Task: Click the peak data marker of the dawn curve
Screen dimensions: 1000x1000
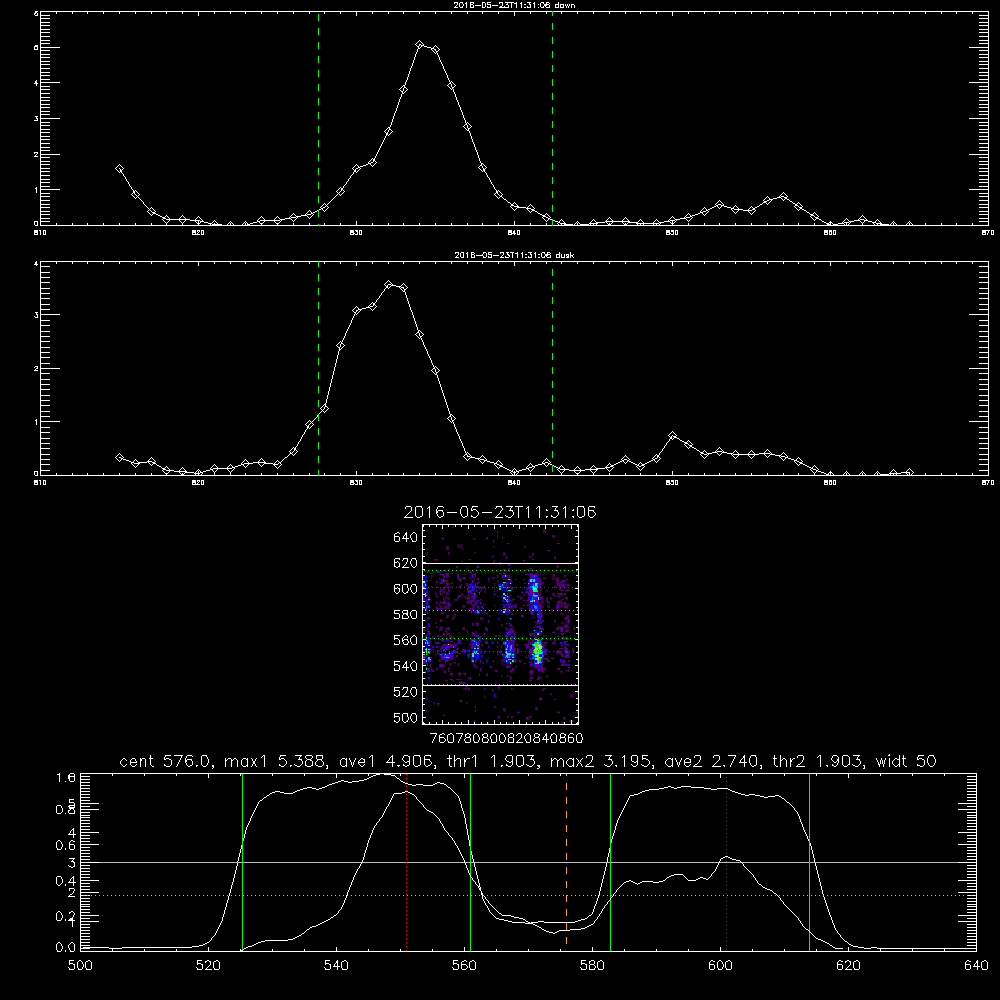Action: point(420,45)
